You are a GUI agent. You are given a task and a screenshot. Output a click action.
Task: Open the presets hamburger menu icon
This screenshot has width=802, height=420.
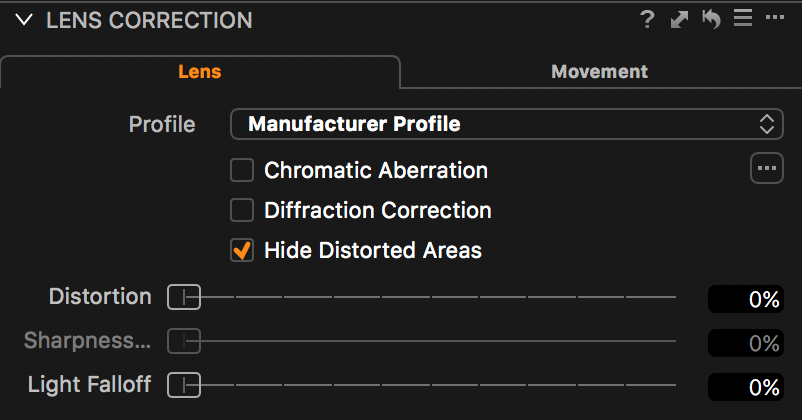coord(743,18)
